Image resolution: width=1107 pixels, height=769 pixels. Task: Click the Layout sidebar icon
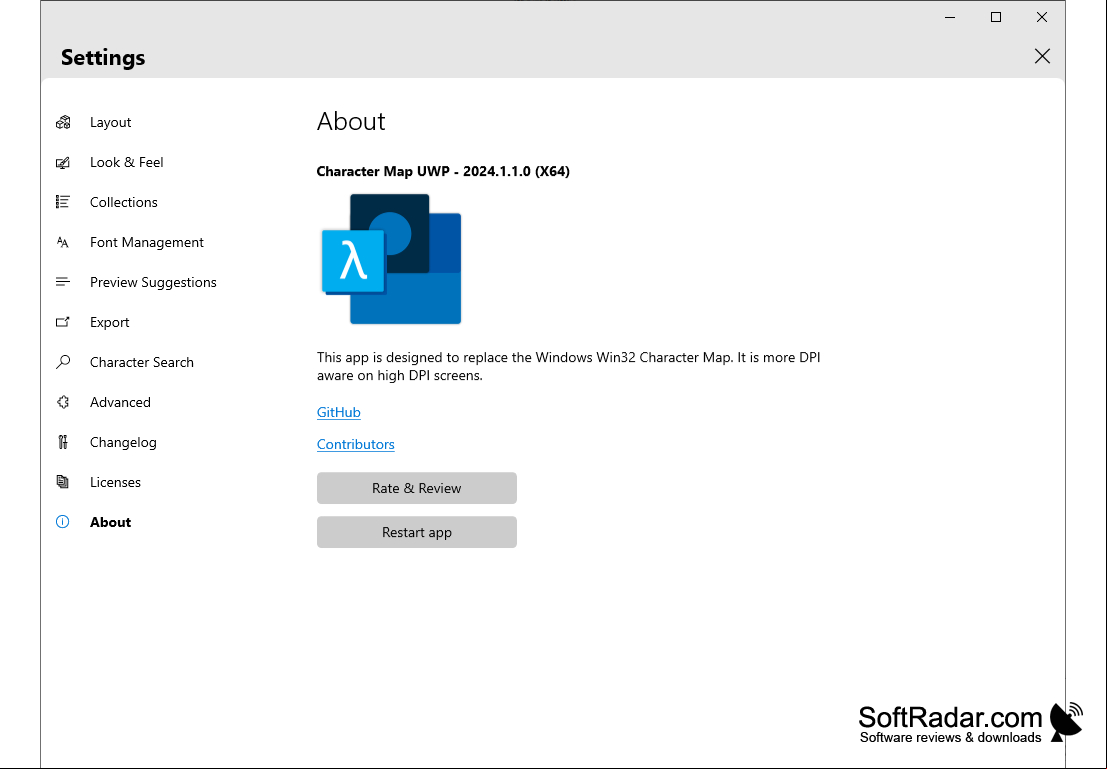pos(63,122)
